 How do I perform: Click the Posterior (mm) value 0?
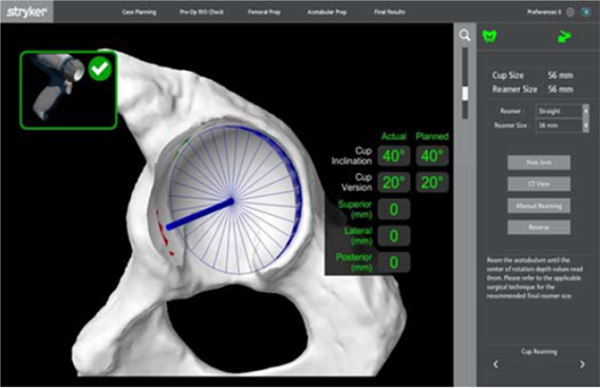394,262
